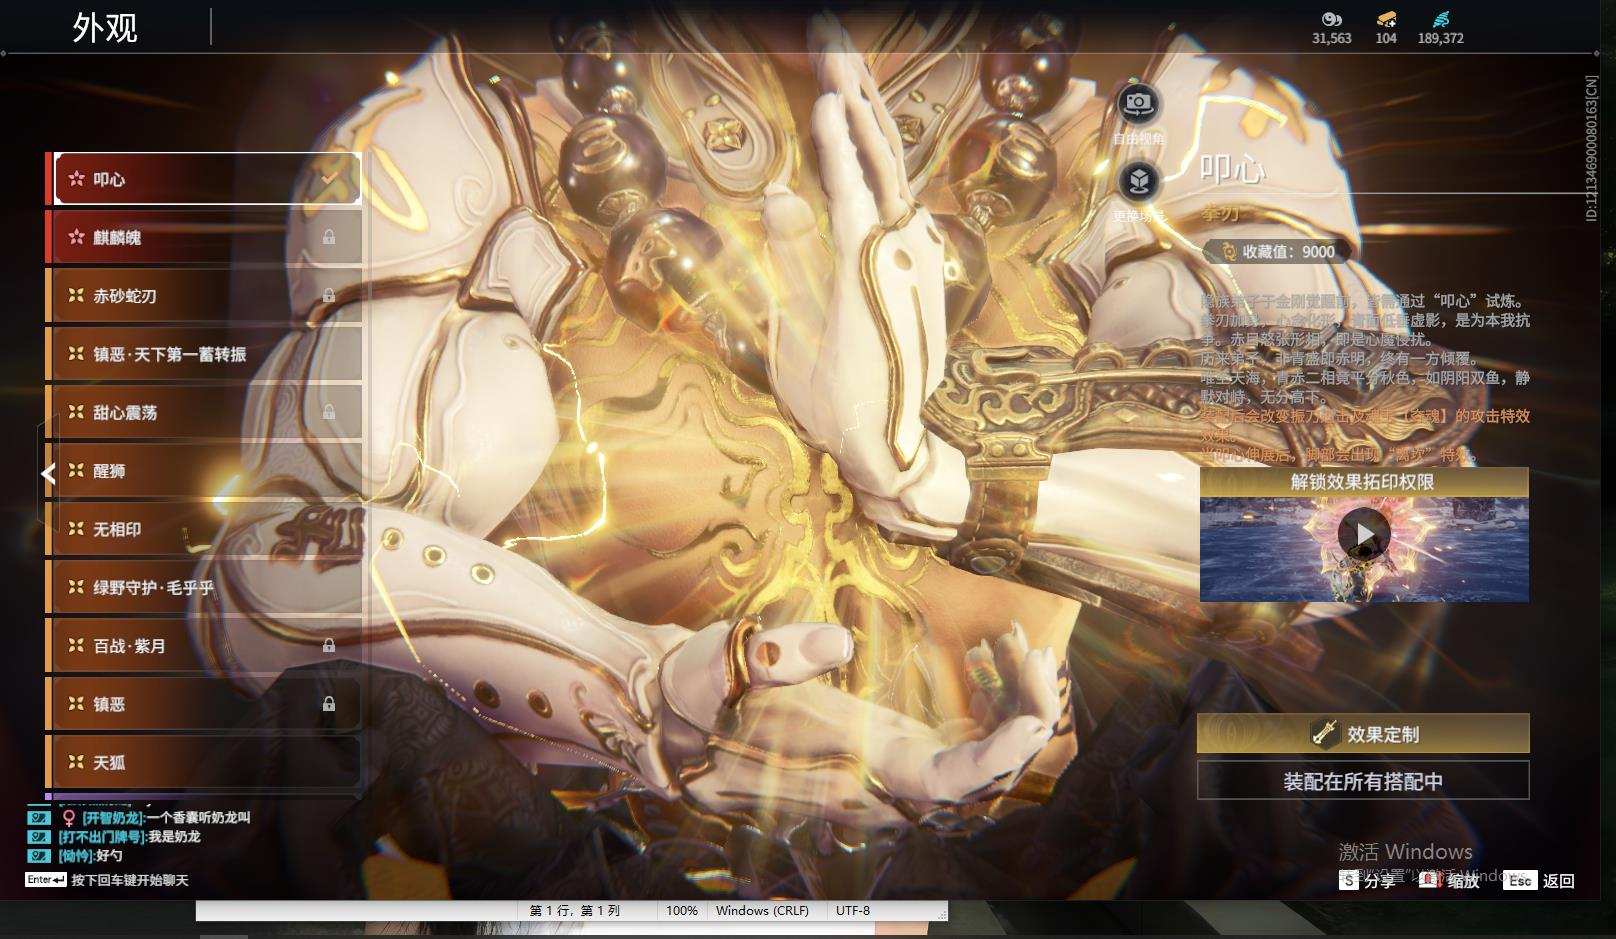Select the 麒麟魄 skin entry
This screenshot has width=1616, height=939.
(x=207, y=237)
